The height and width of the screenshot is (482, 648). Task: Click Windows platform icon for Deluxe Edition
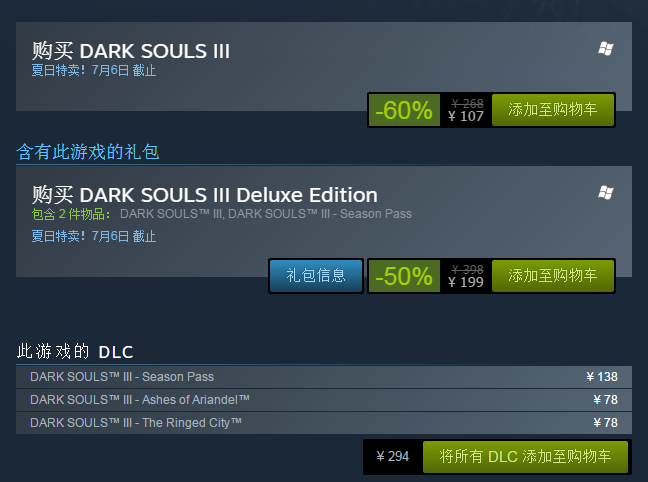[605, 192]
